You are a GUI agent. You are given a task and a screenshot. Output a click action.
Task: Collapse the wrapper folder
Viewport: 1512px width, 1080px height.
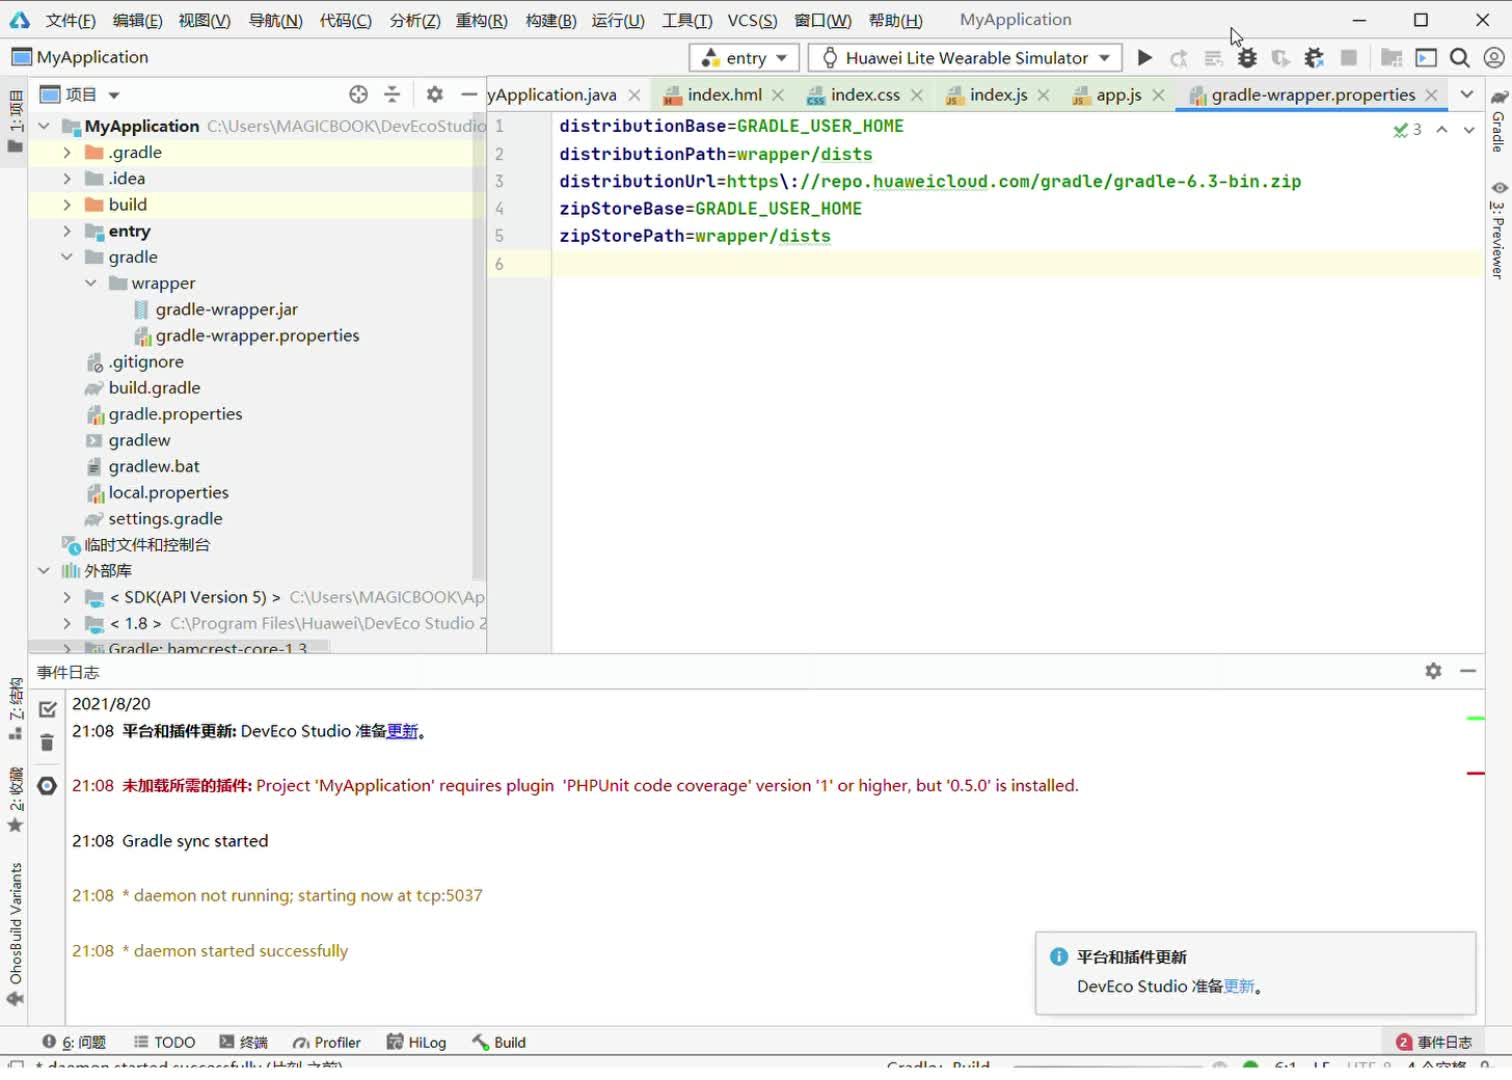(x=91, y=283)
